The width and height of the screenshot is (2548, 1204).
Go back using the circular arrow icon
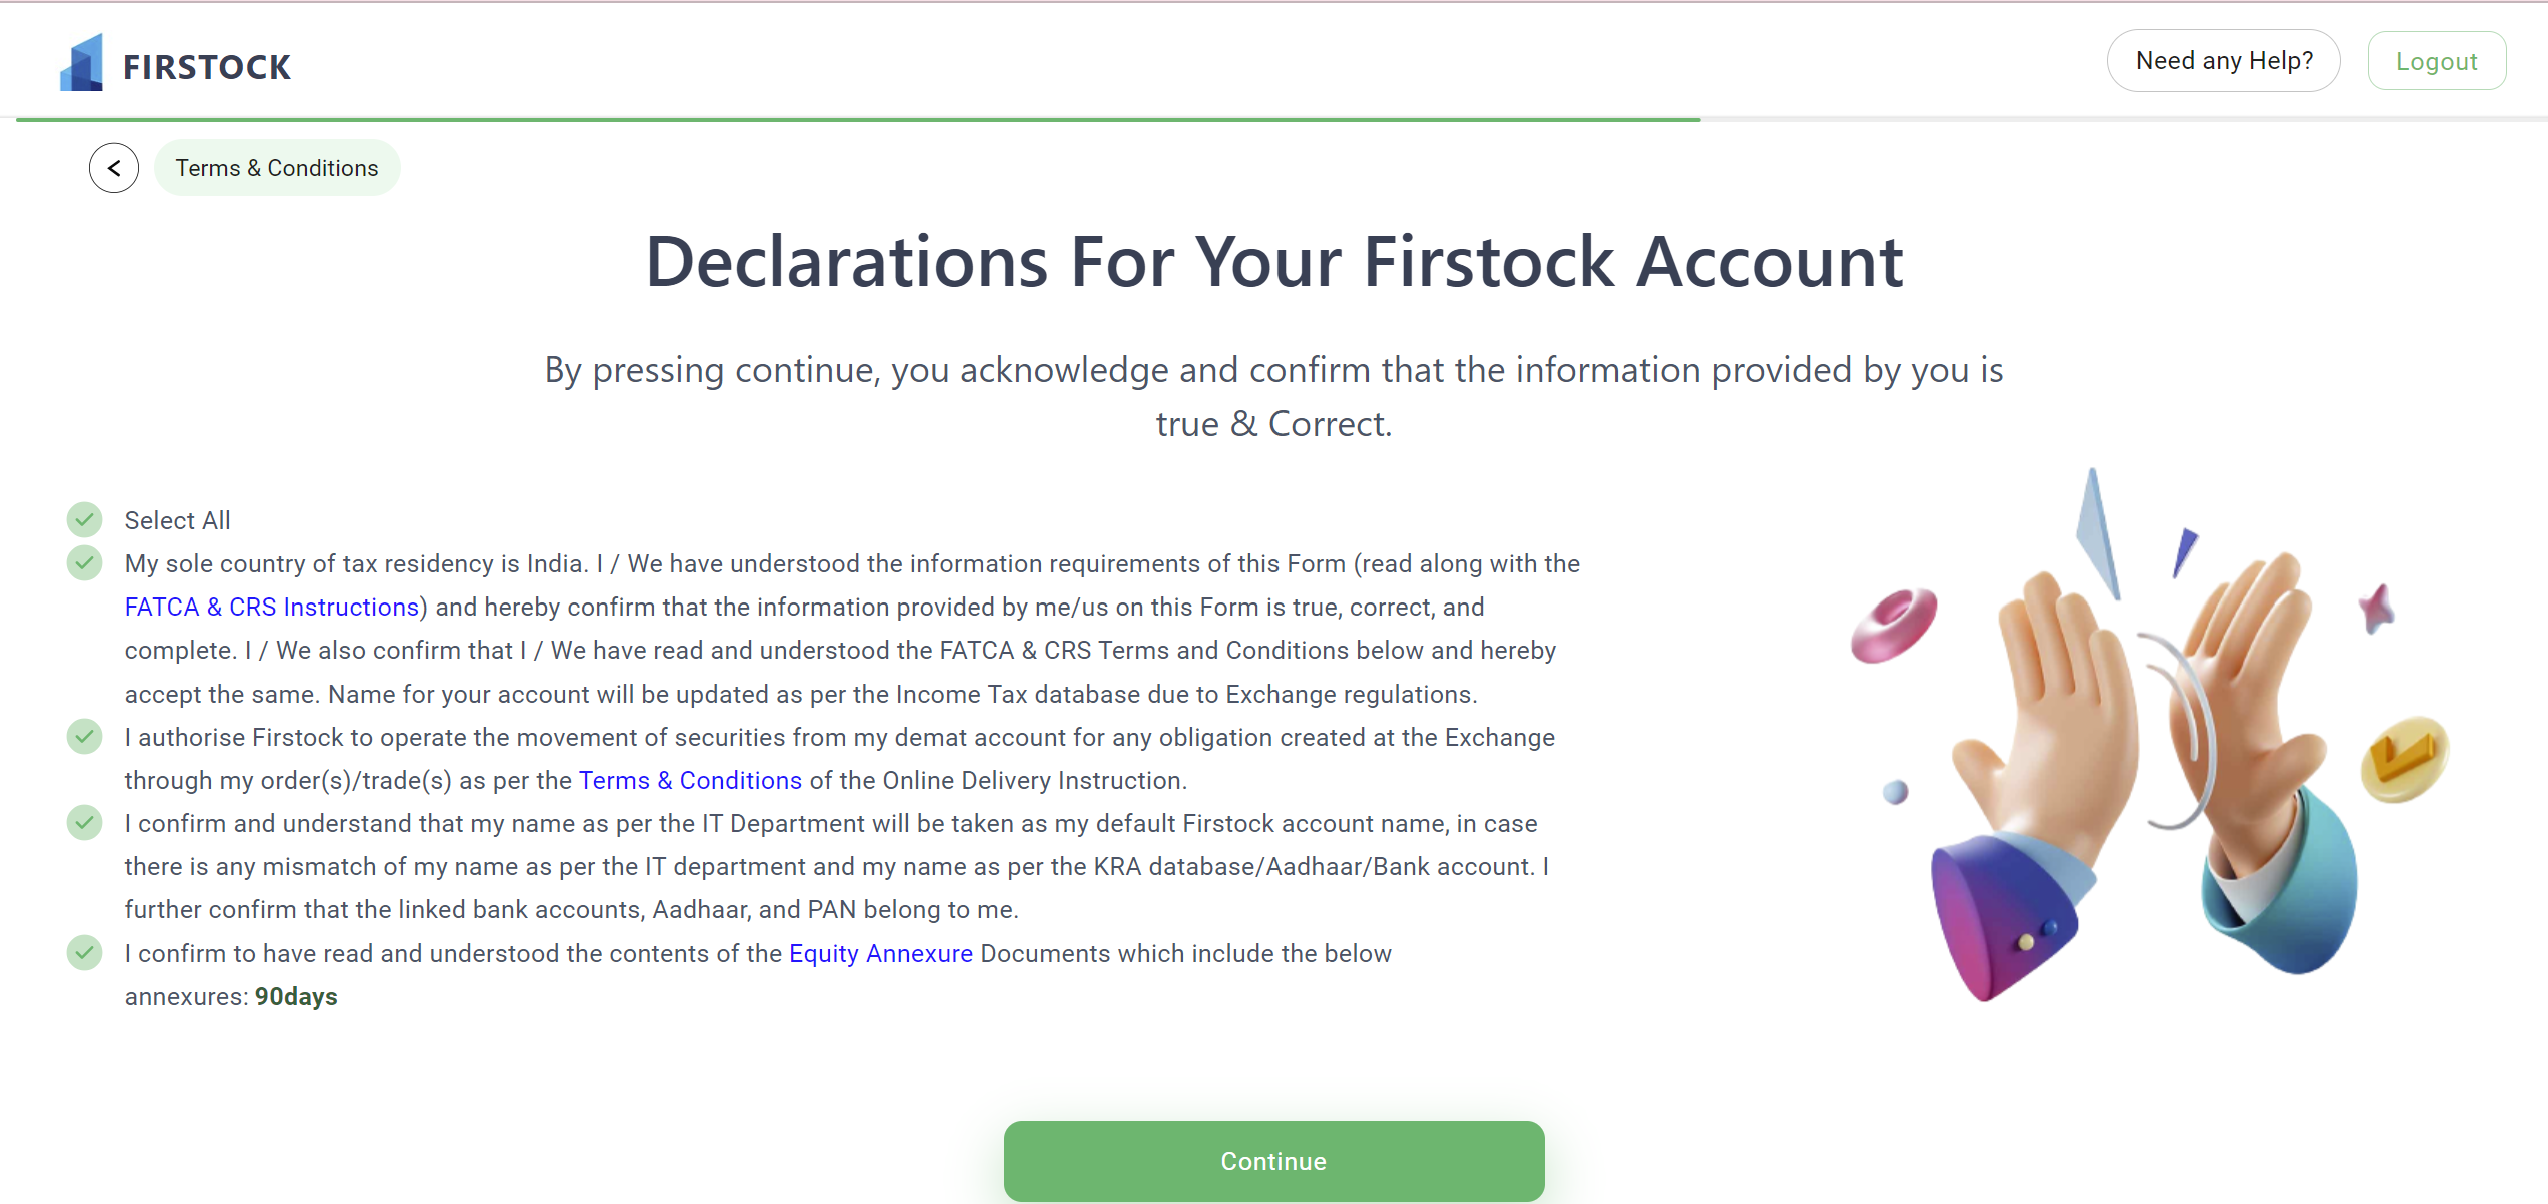pos(114,168)
